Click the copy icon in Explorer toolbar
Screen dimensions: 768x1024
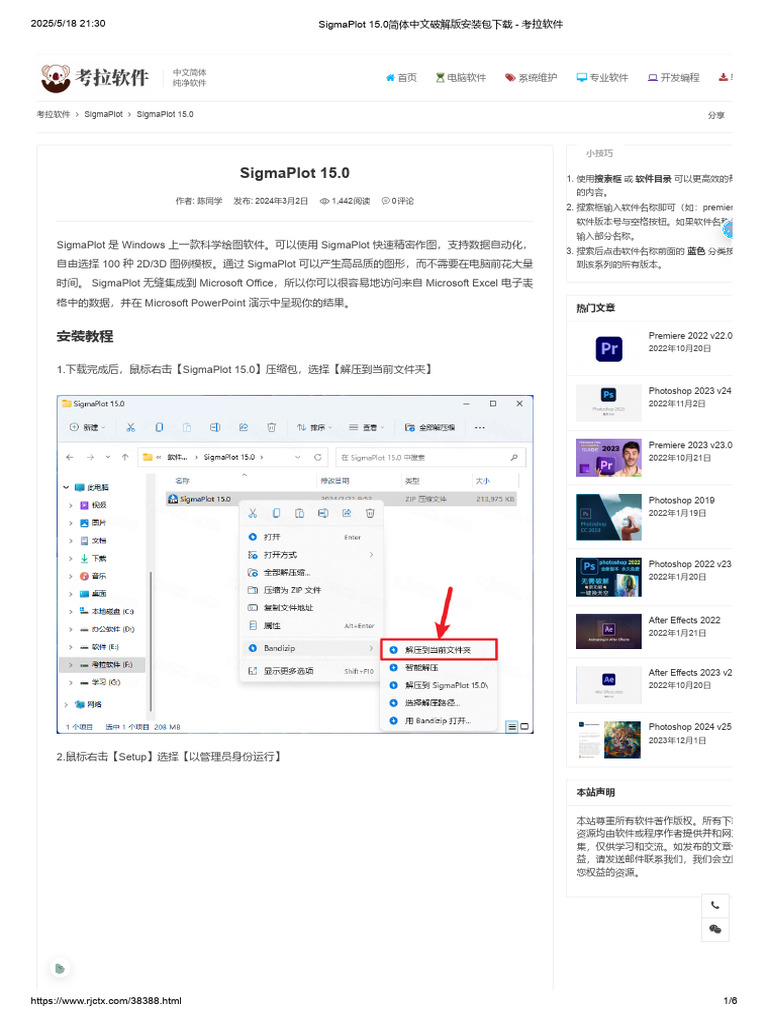(159, 428)
